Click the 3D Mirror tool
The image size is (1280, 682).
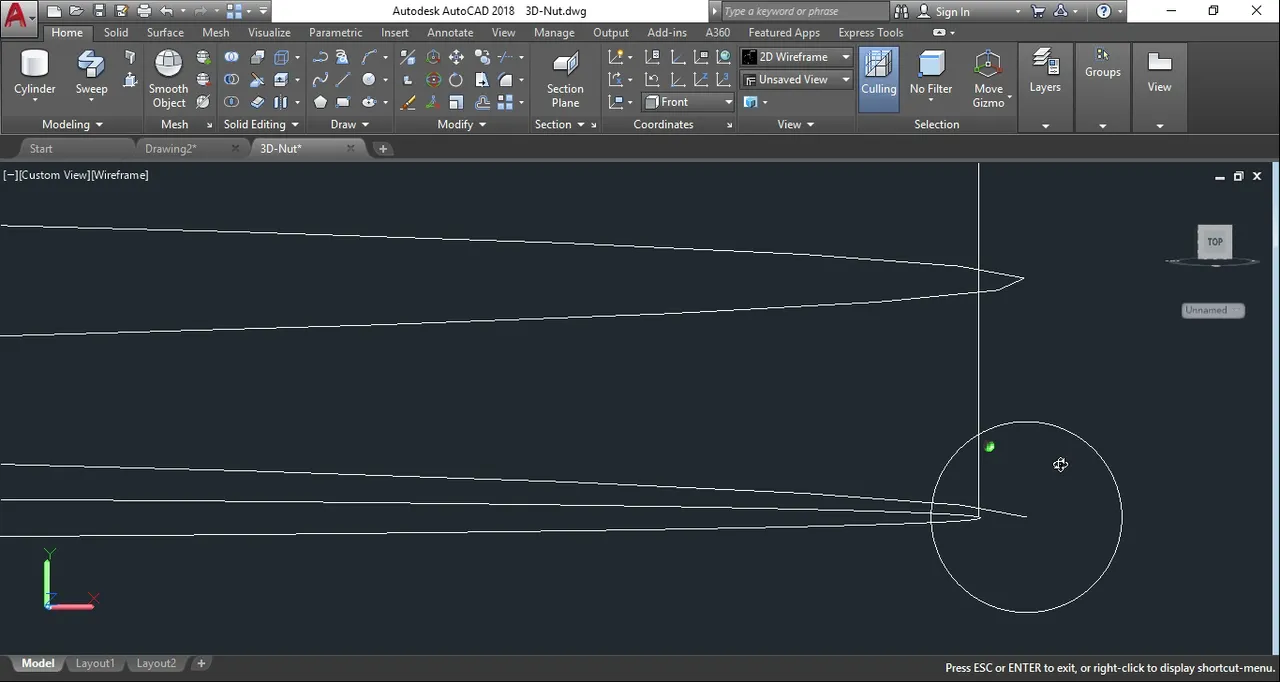coord(408,57)
